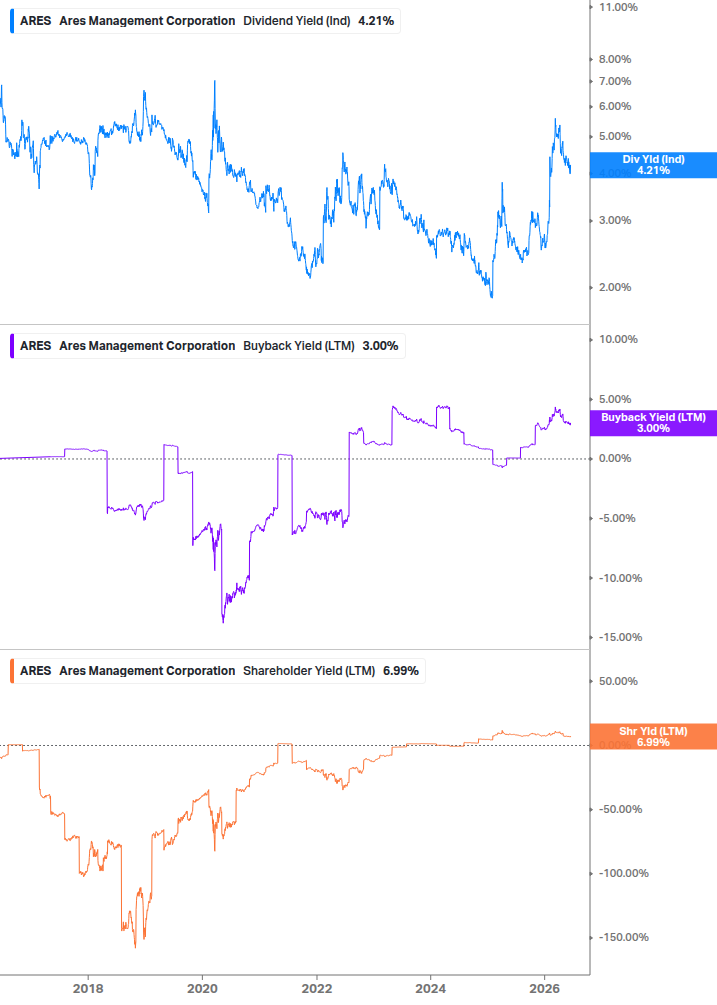The height and width of the screenshot is (1005, 717).
Task: Select the purple Buyback Yield color bar
Action: (x=12, y=345)
